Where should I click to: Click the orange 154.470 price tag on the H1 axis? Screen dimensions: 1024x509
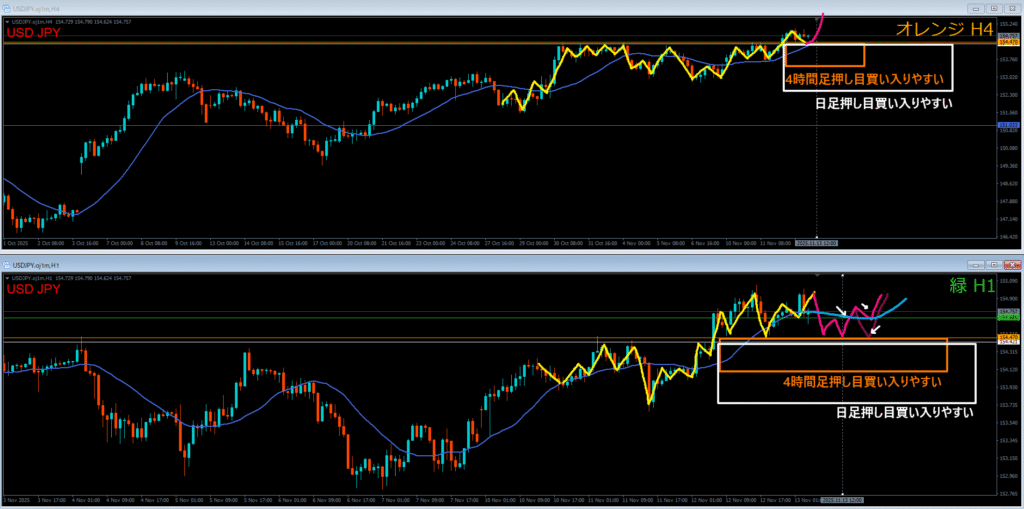[x=1008, y=337]
